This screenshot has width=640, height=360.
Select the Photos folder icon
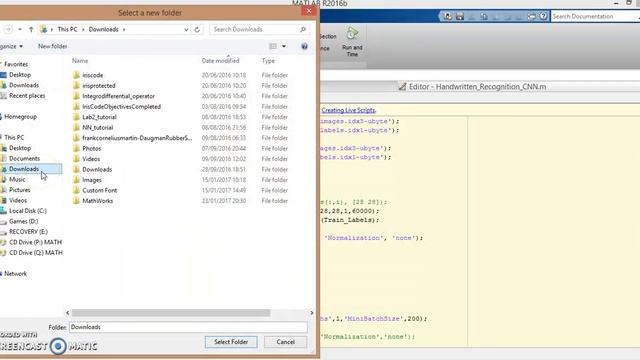pyautogui.click(x=76, y=149)
